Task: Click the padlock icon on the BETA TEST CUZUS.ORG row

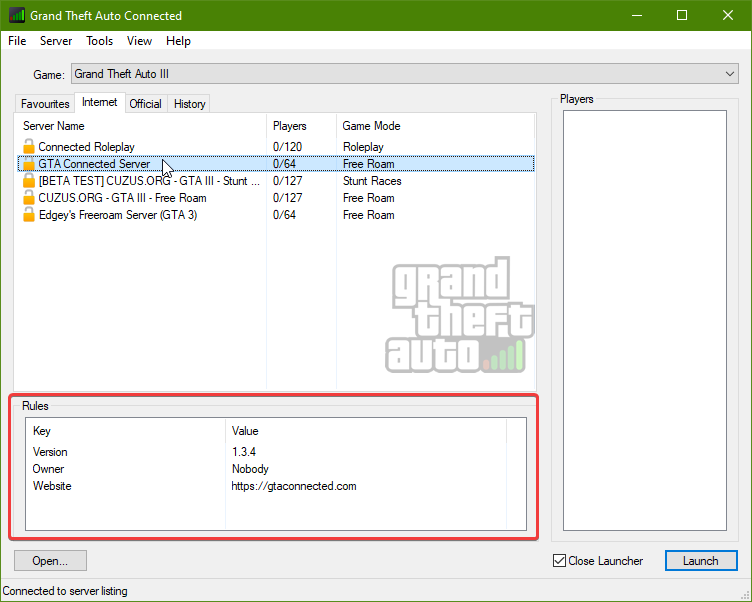Action: click(29, 181)
